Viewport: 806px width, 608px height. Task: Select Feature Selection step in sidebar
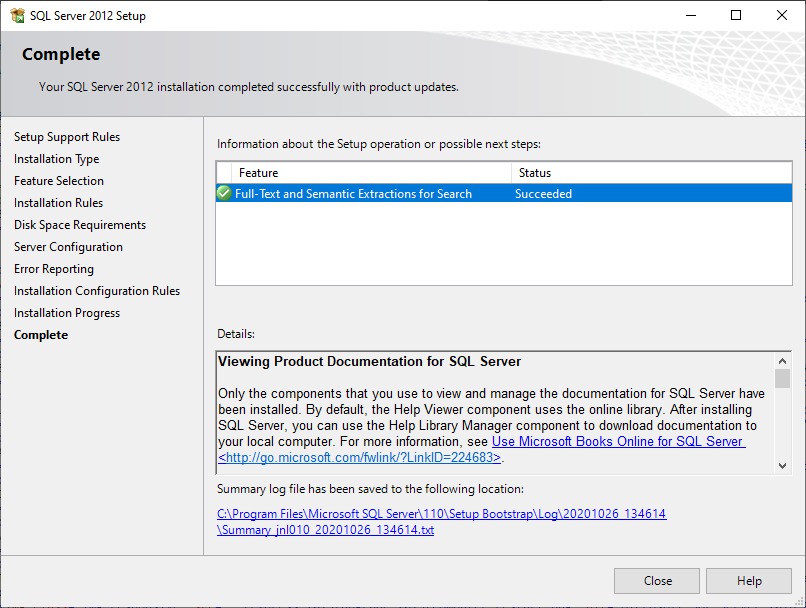[x=59, y=181]
